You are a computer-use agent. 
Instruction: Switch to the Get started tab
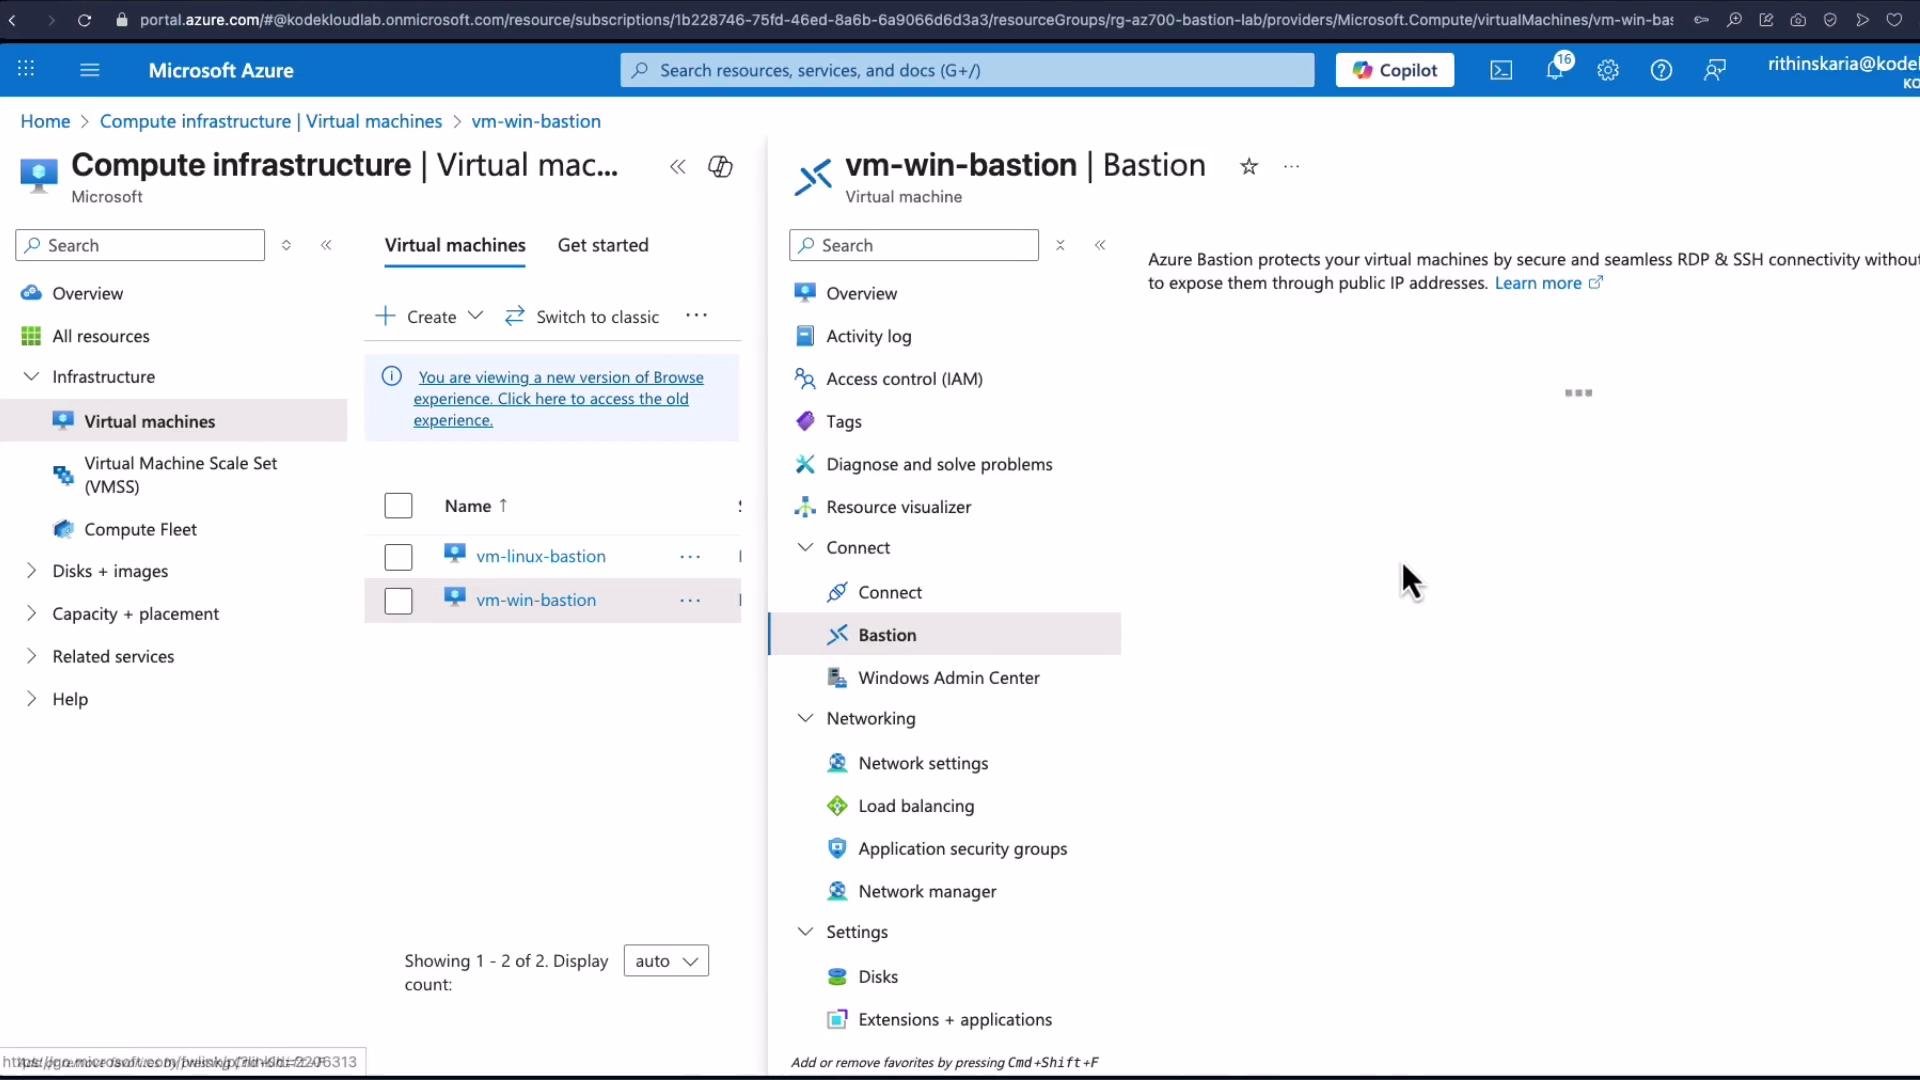tap(603, 245)
